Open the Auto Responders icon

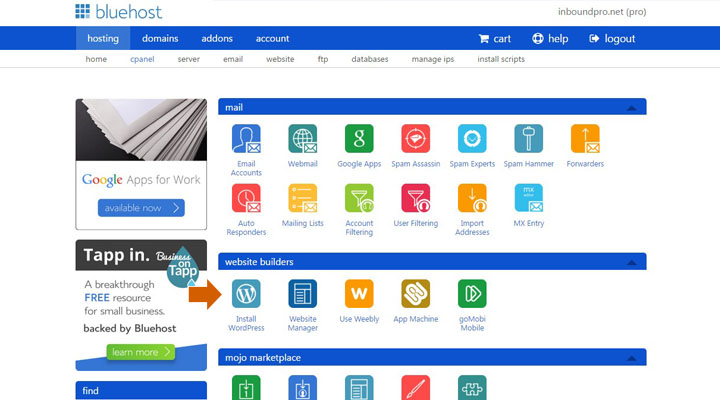246,198
